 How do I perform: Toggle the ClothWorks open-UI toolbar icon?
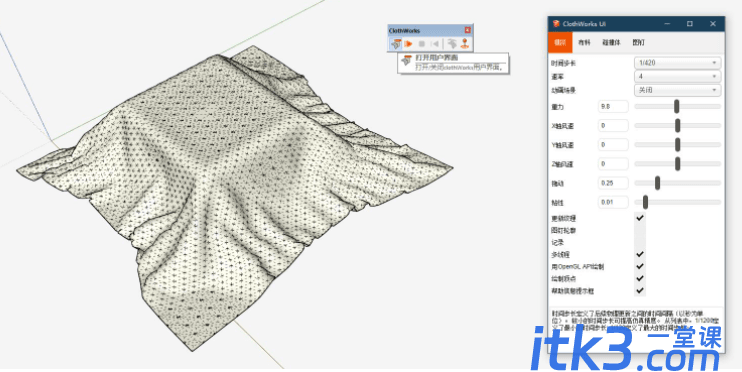pos(396,44)
